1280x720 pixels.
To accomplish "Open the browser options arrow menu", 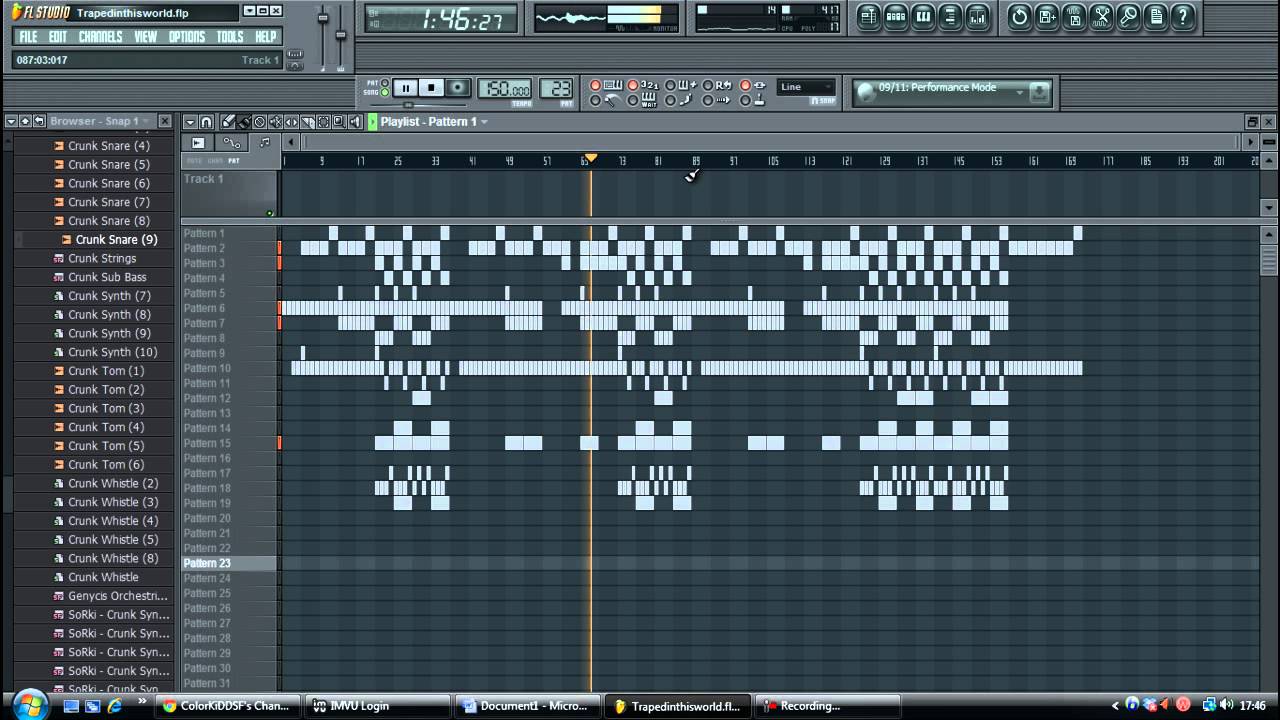I will click(12, 121).
